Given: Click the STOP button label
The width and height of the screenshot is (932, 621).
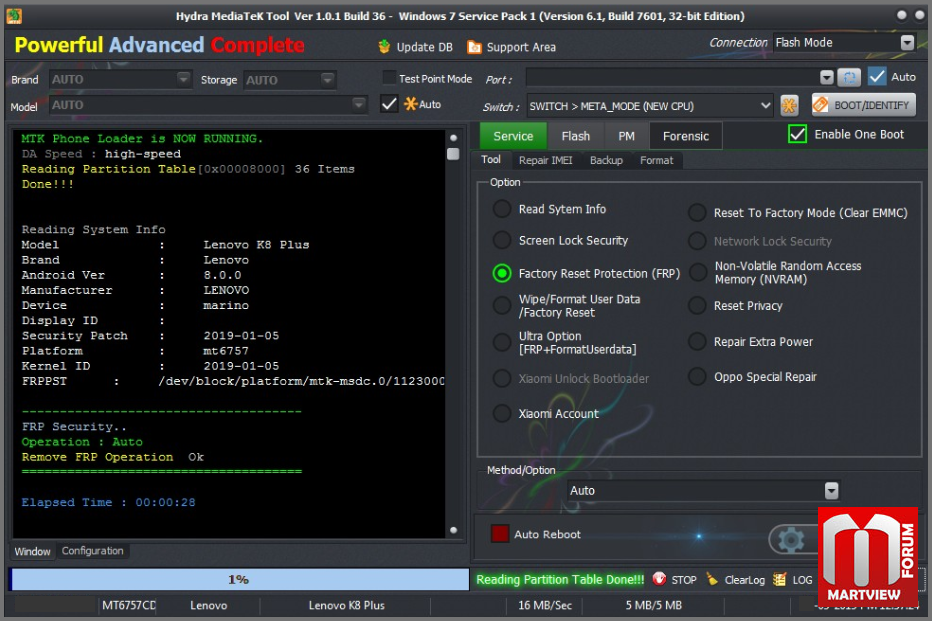Looking at the screenshot, I should click(x=684, y=579).
